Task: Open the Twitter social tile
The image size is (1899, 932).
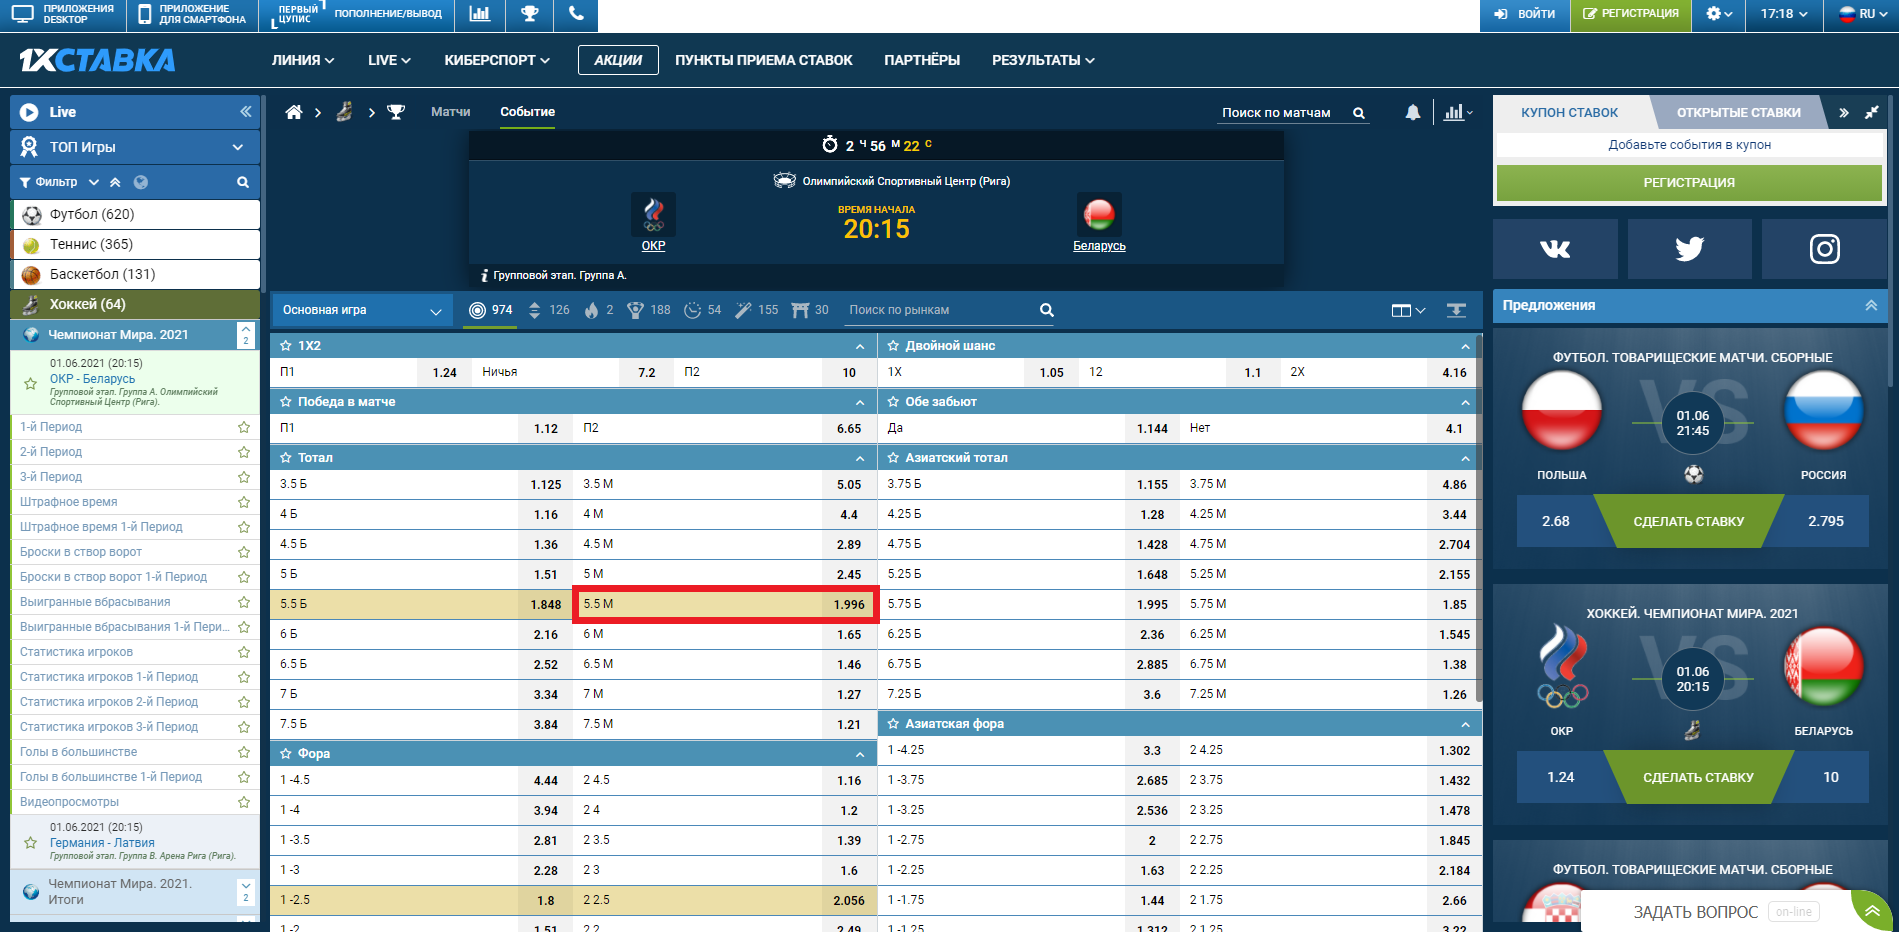Action: (x=1689, y=249)
